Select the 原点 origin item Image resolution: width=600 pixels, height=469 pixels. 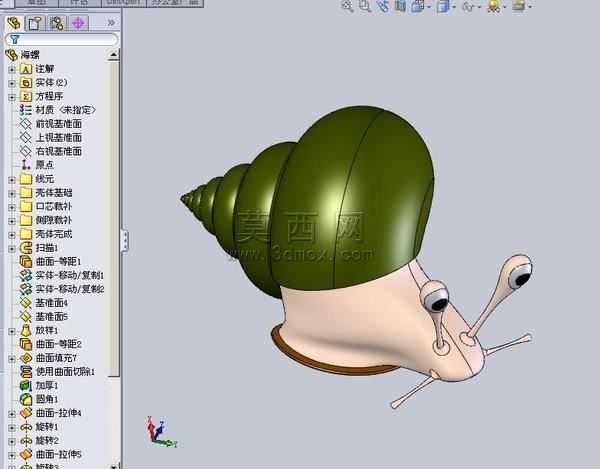pos(37,165)
